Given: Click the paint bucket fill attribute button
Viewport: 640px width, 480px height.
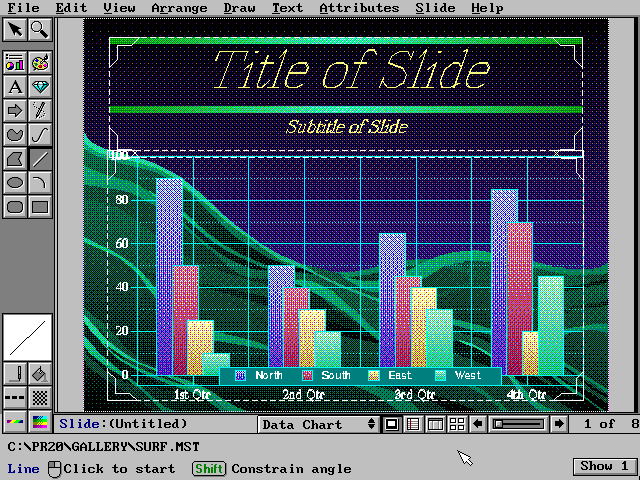Looking at the screenshot, I should [40, 373].
